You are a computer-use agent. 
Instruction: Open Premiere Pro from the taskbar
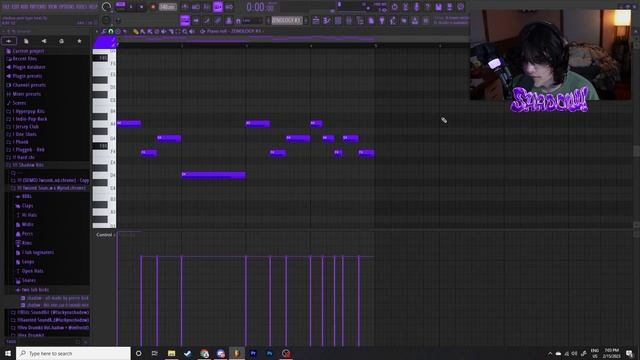pyautogui.click(x=253, y=353)
